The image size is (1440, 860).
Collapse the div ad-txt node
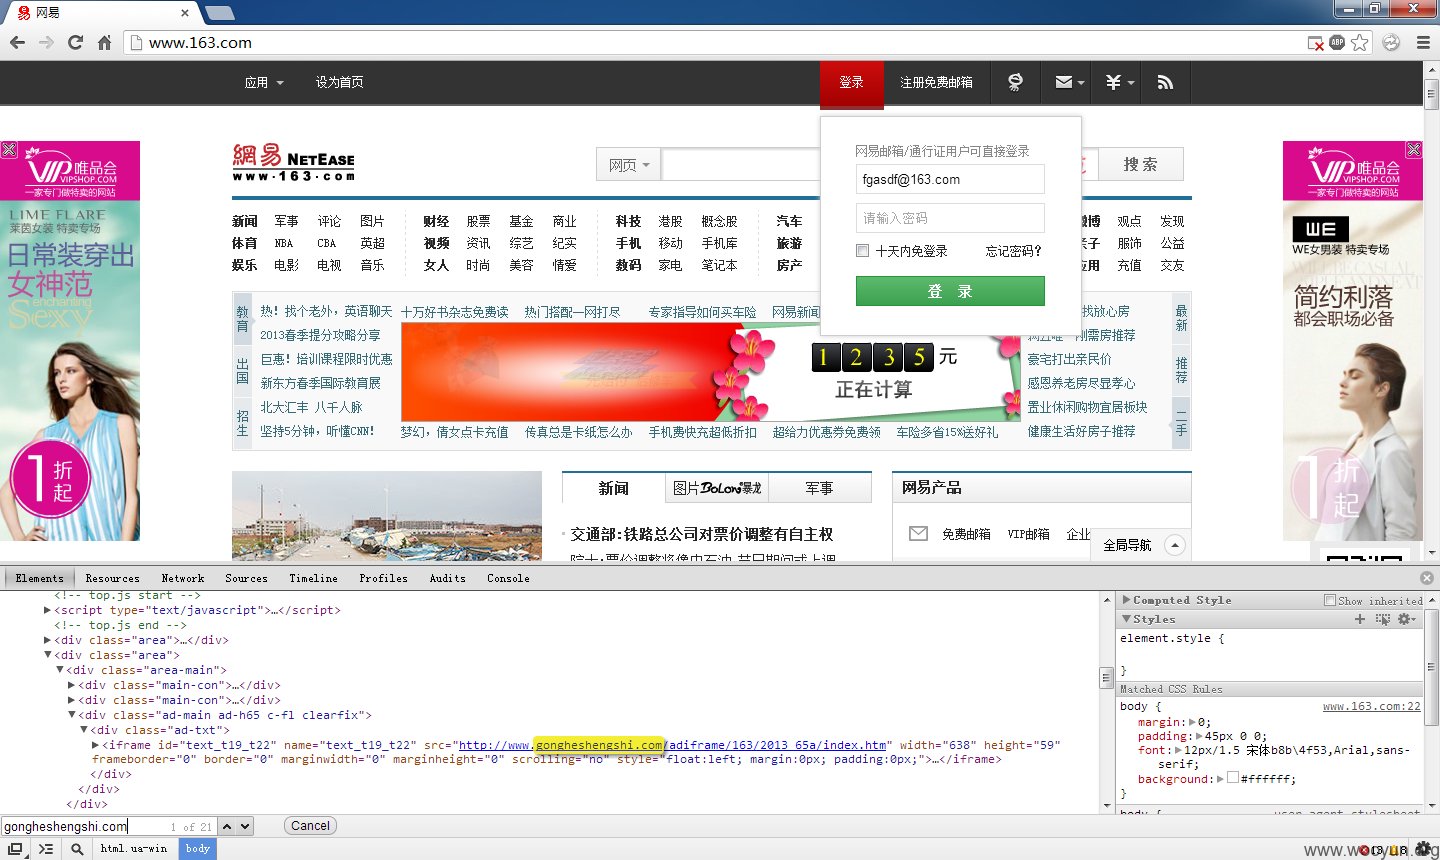click(x=84, y=730)
